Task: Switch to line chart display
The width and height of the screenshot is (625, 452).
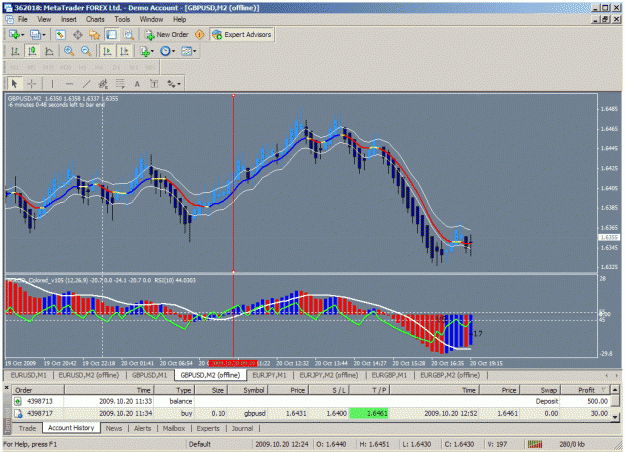Action: click(x=49, y=51)
